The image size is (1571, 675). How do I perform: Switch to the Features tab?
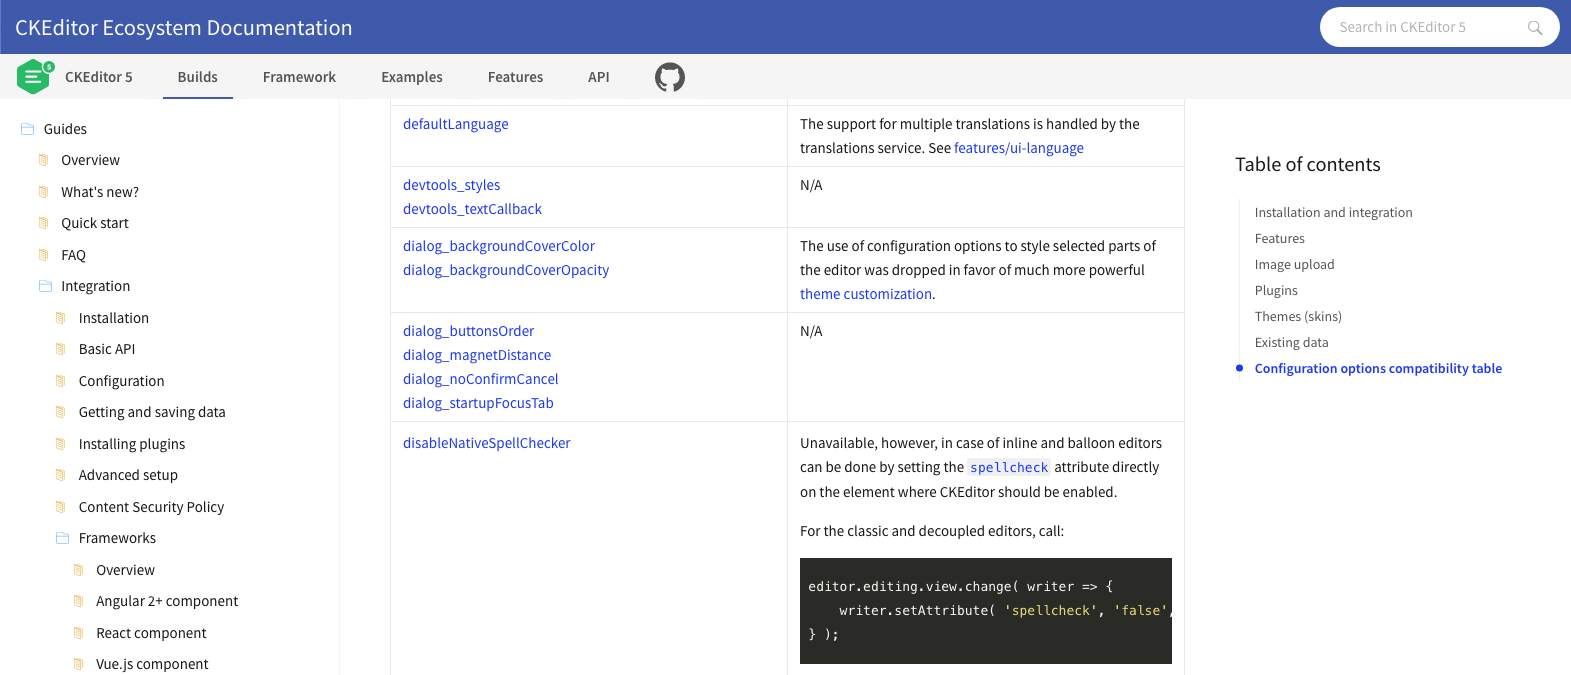coord(515,77)
